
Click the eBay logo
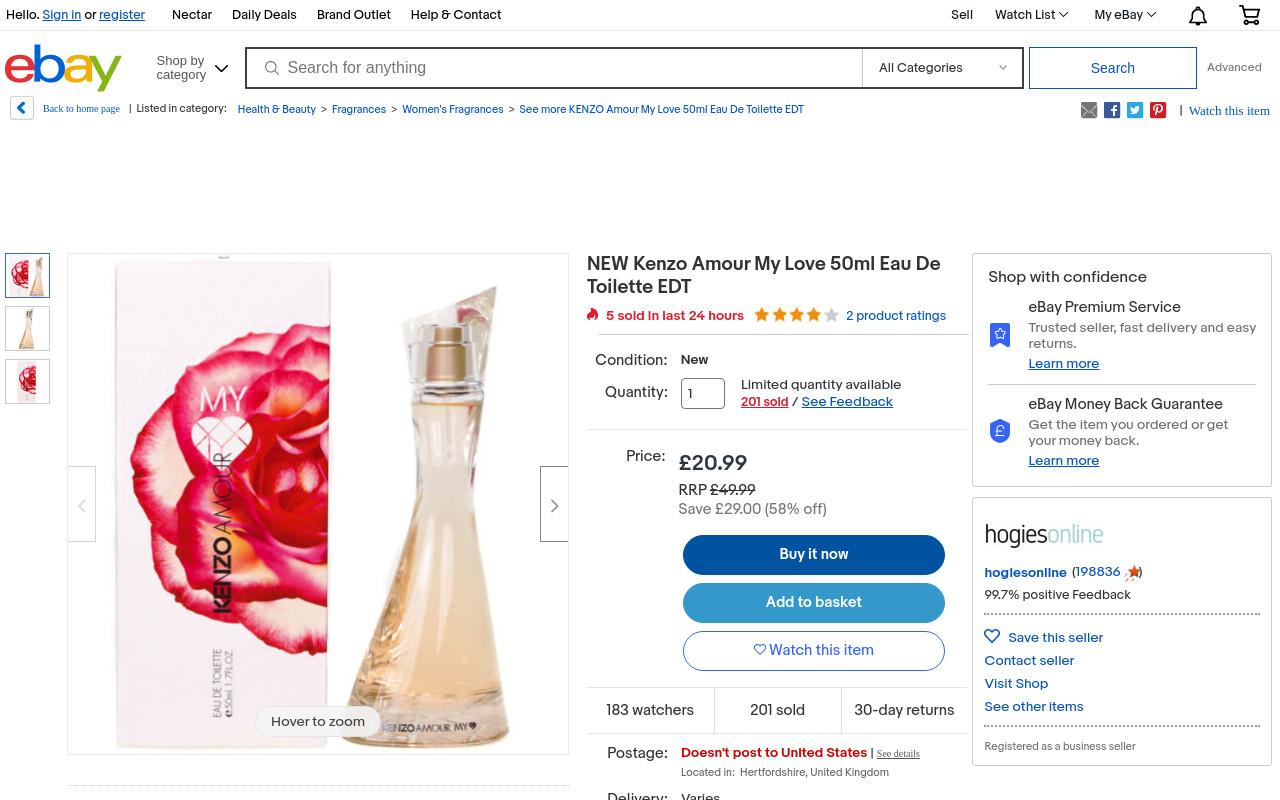(63, 68)
